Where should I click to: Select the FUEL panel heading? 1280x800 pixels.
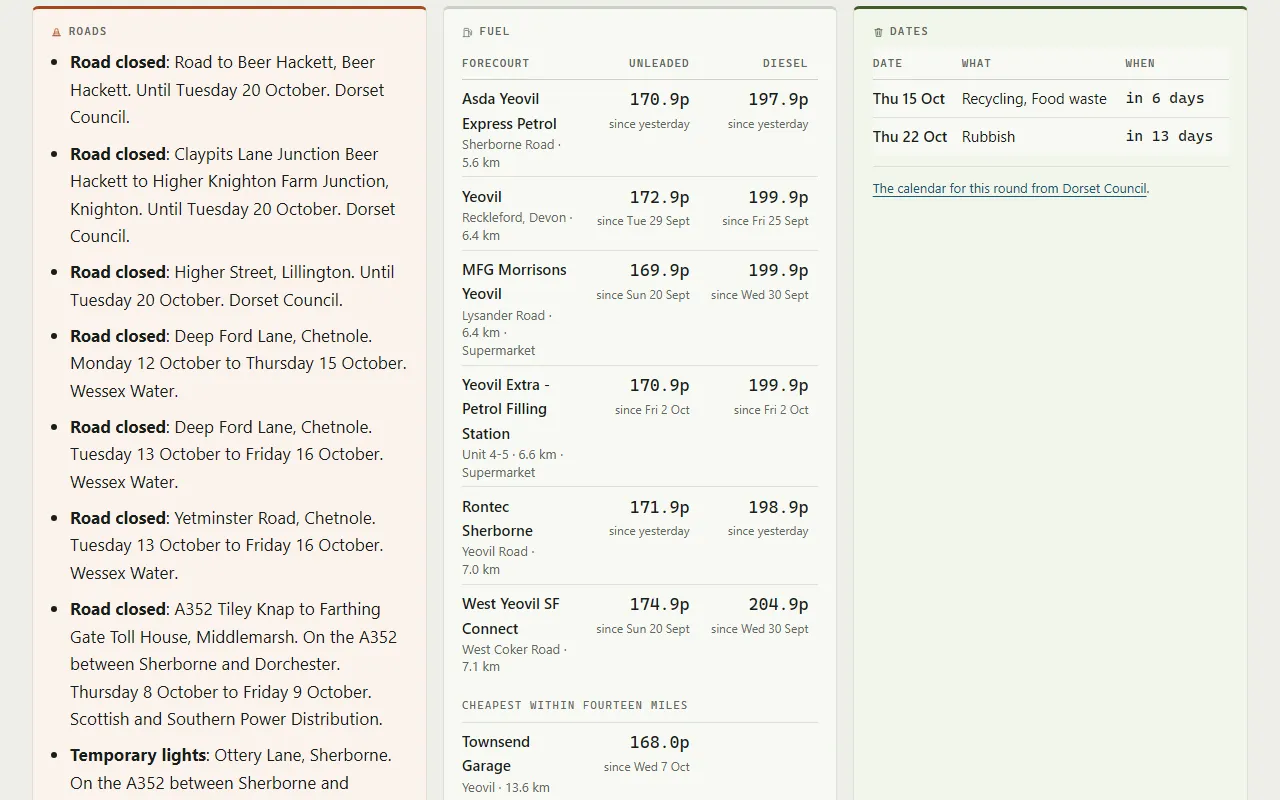494,32
